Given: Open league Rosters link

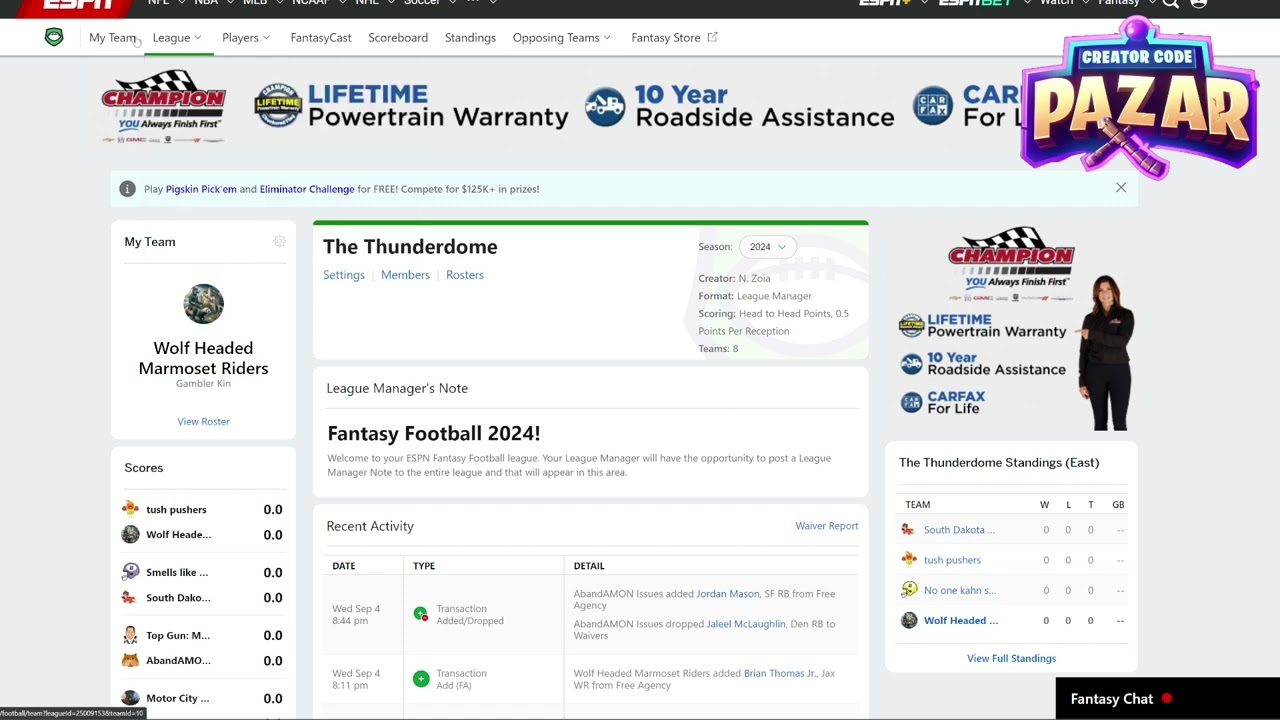Looking at the screenshot, I should click(x=465, y=275).
